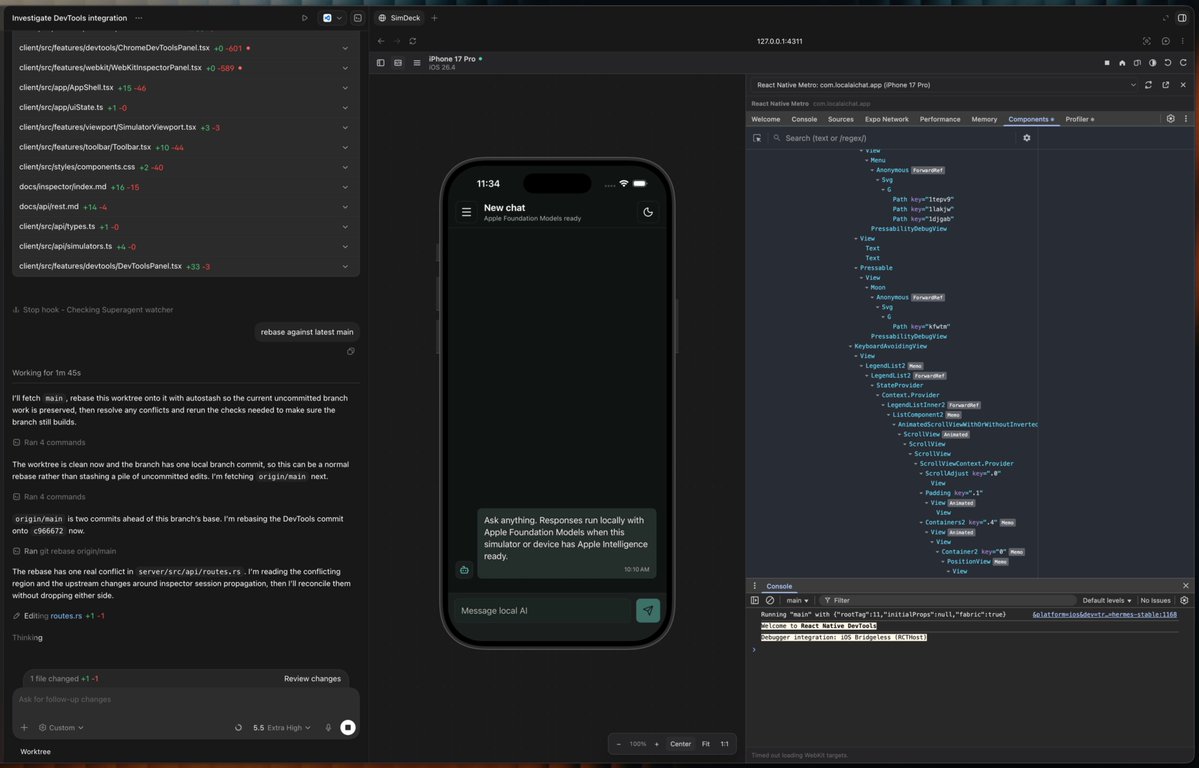The image size is (1199, 768).
Task: Switch to the Sources tab
Action: pyautogui.click(x=840, y=119)
